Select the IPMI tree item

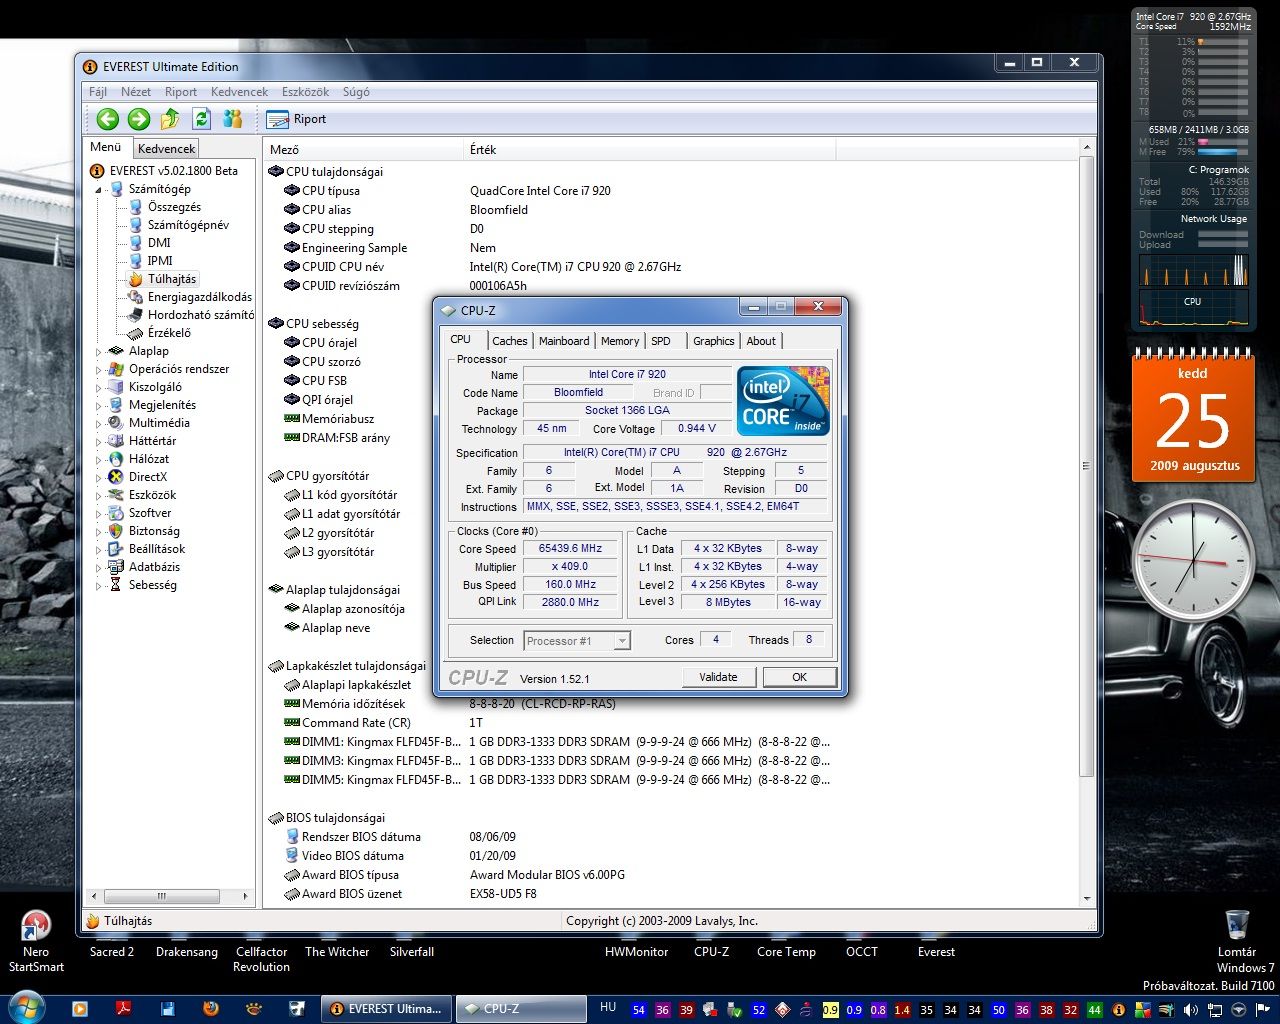(160, 261)
